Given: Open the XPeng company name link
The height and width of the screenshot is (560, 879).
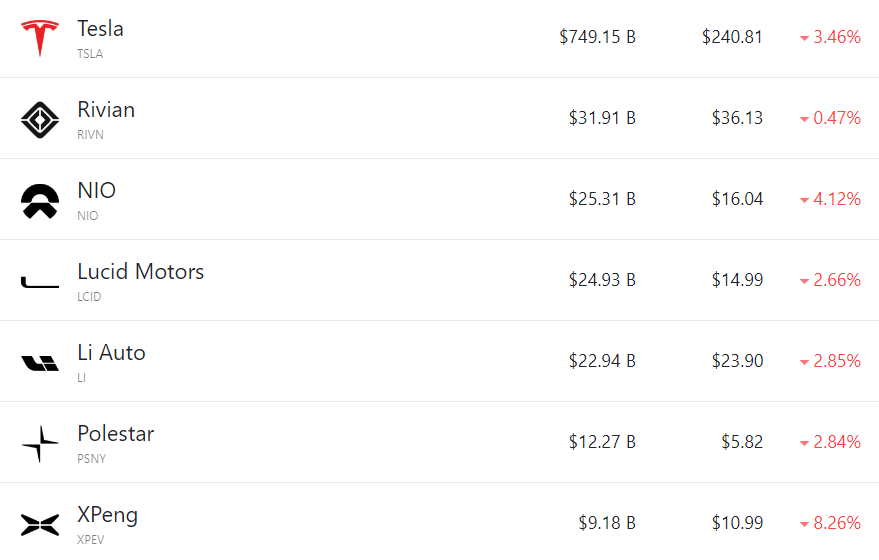Looking at the screenshot, I should (x=107, y=515).
